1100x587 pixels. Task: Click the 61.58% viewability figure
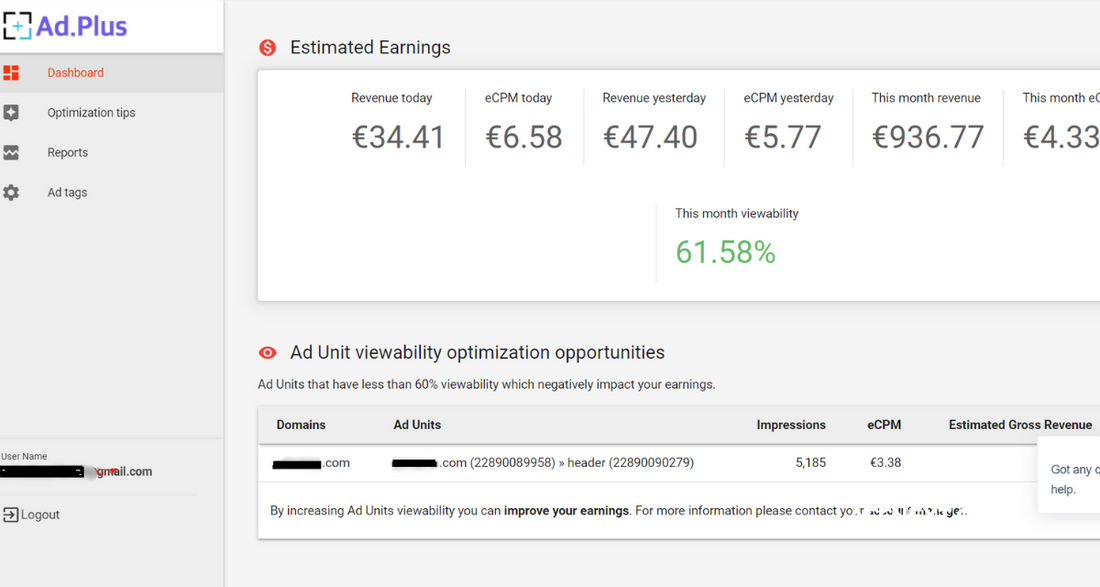click(x=724, y=251)
